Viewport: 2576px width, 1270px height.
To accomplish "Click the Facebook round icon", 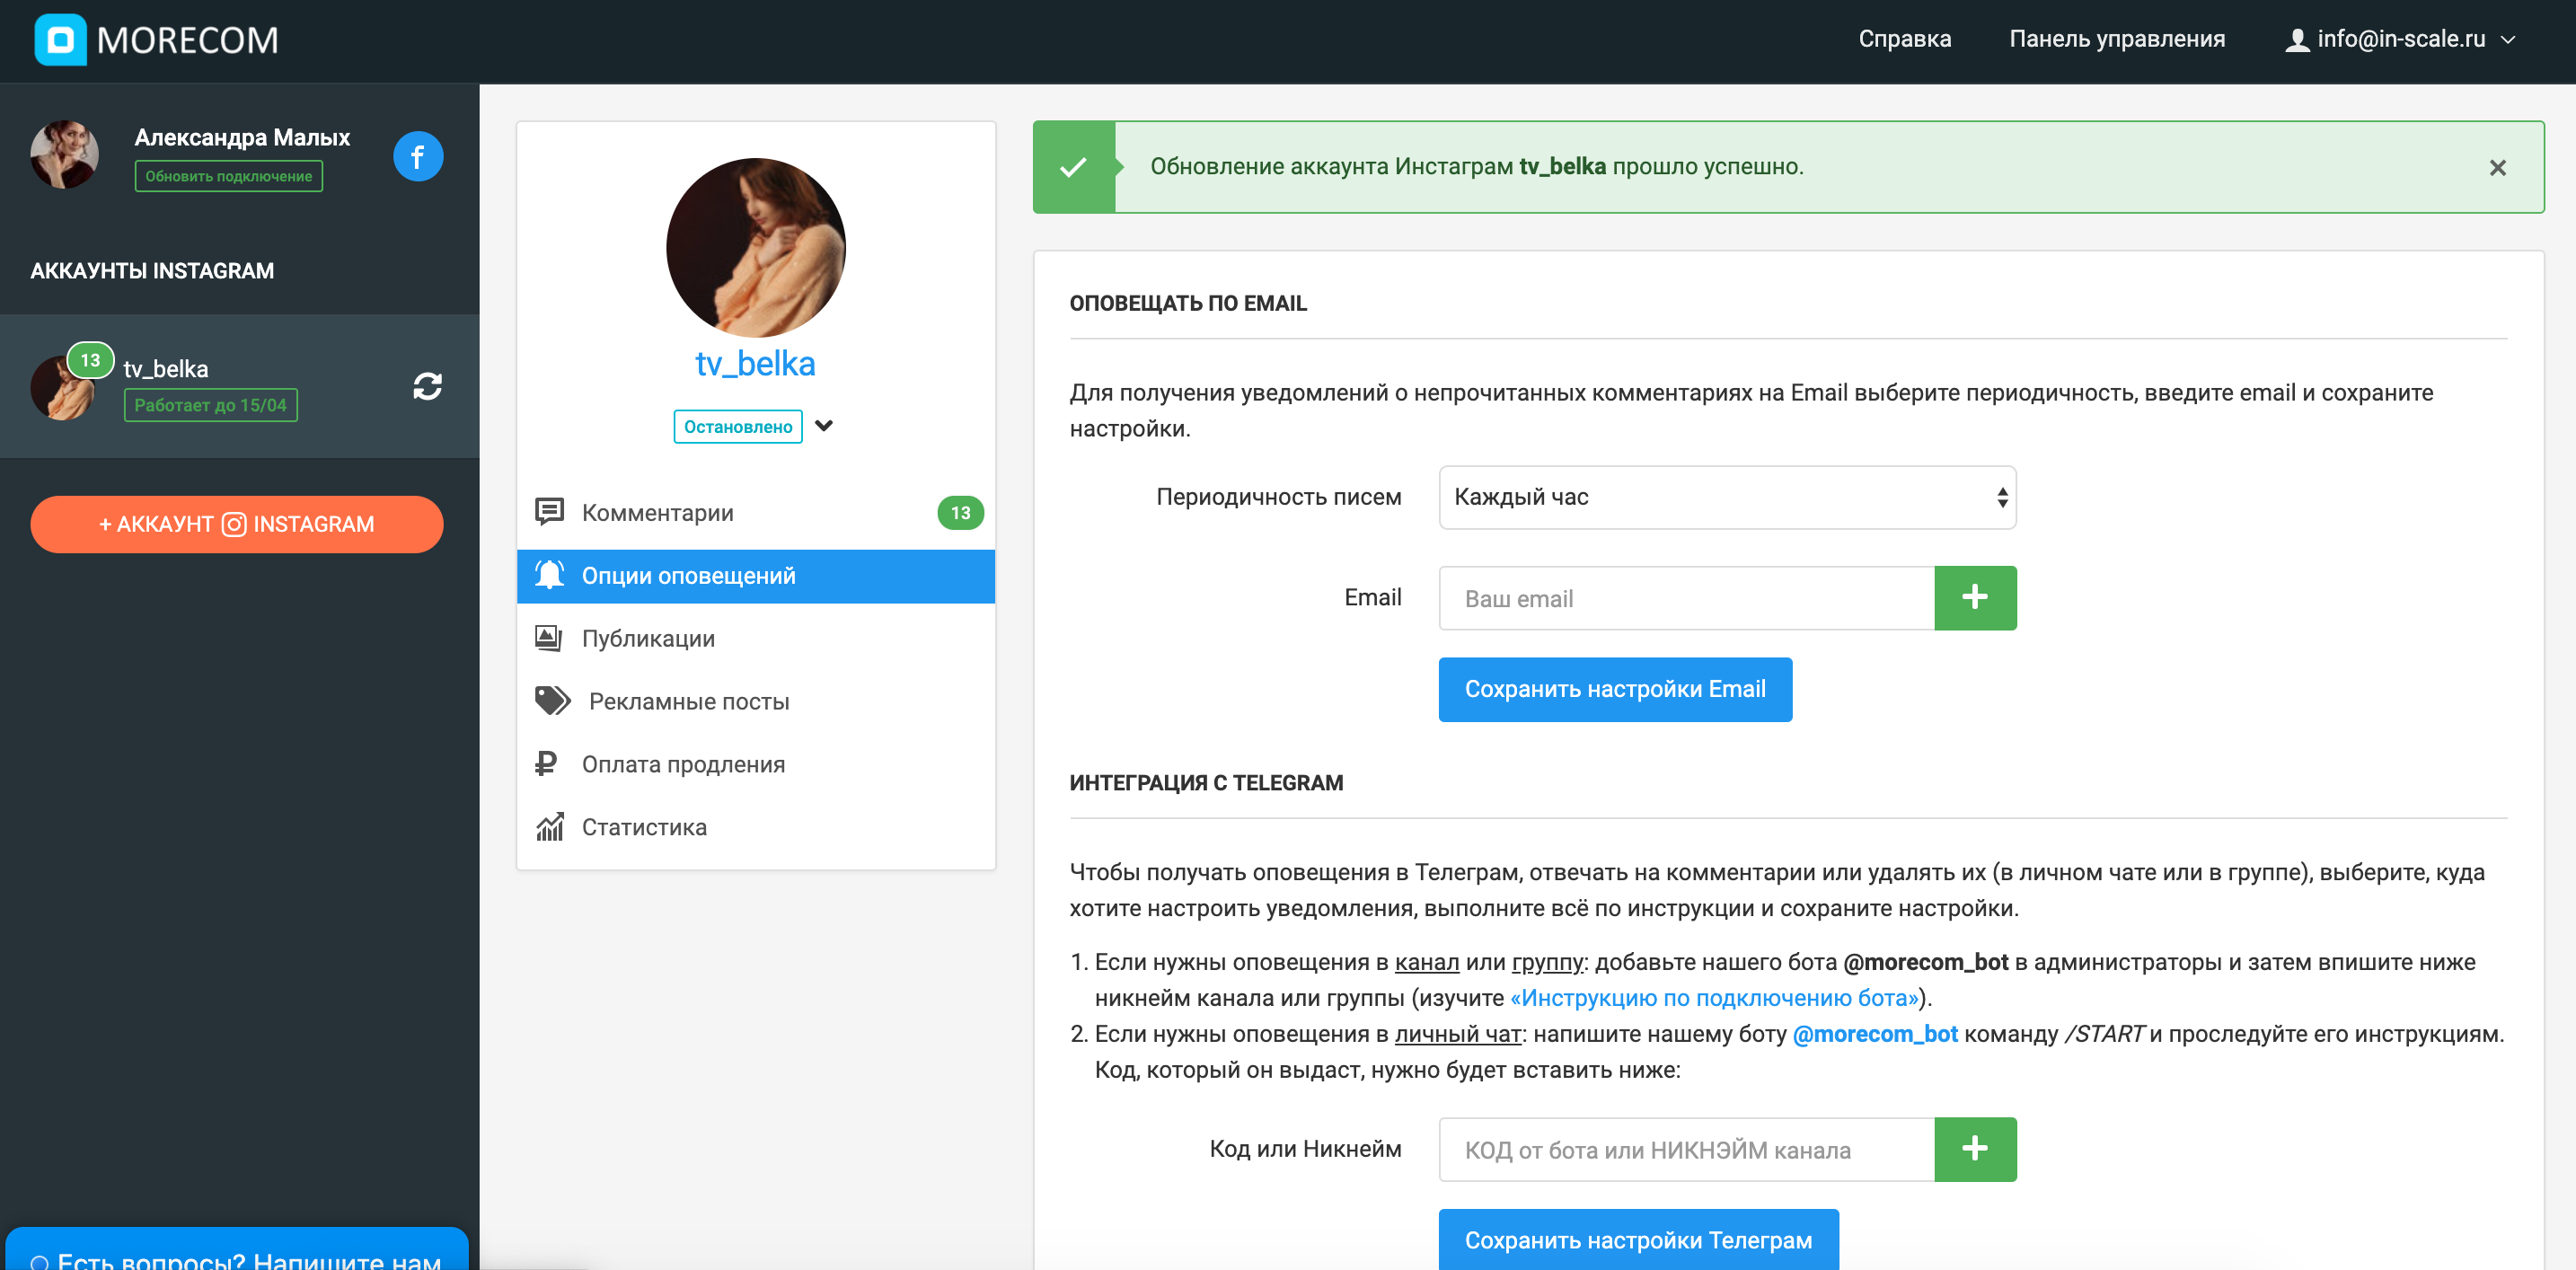I will 418,156.
